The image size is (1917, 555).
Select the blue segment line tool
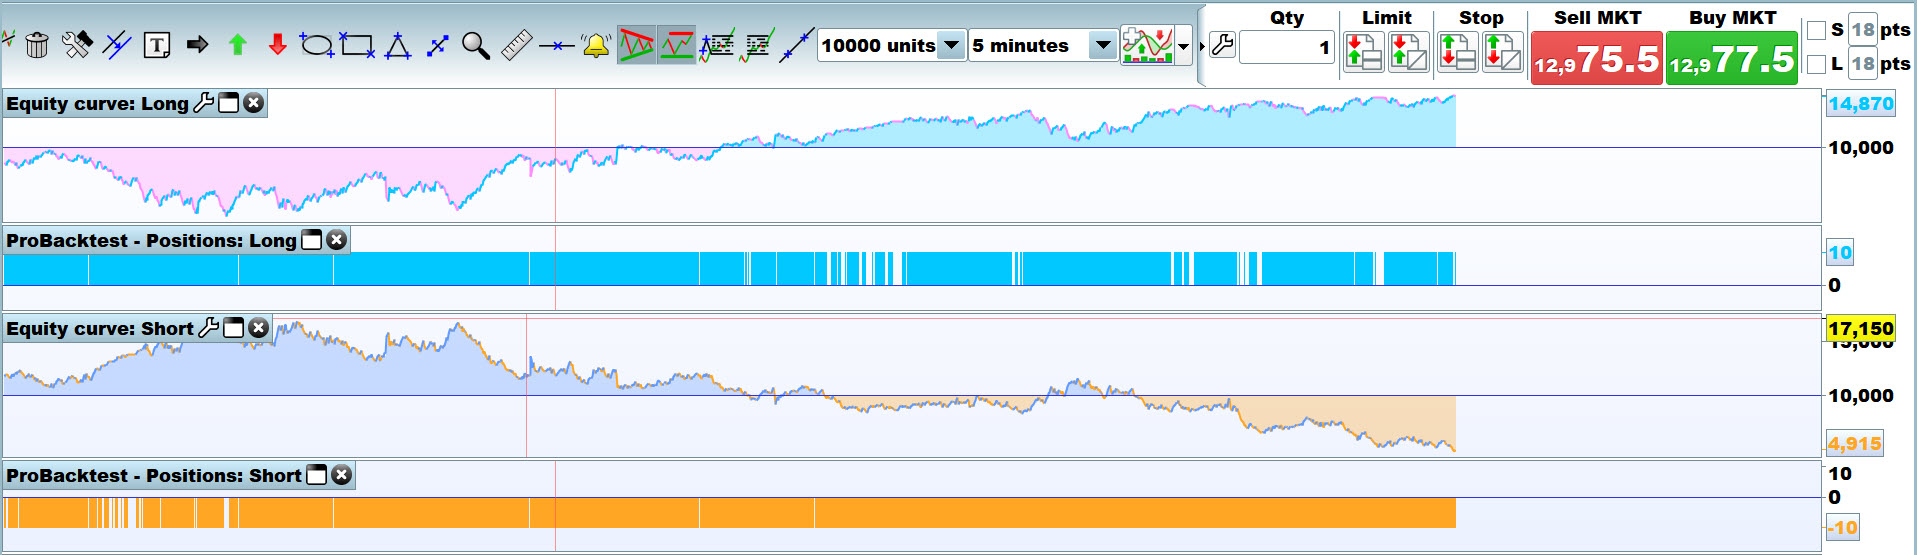437,45
